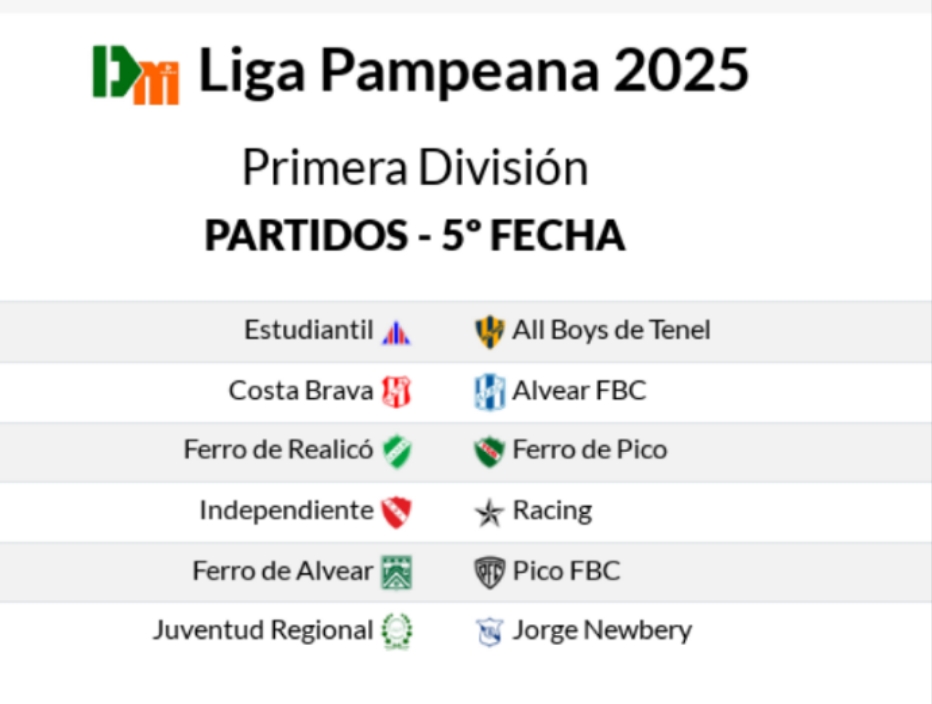The height and width of the screenshot is (704, 932).
Task: Open the Racing team name
Action: click(x=552, y=511)
